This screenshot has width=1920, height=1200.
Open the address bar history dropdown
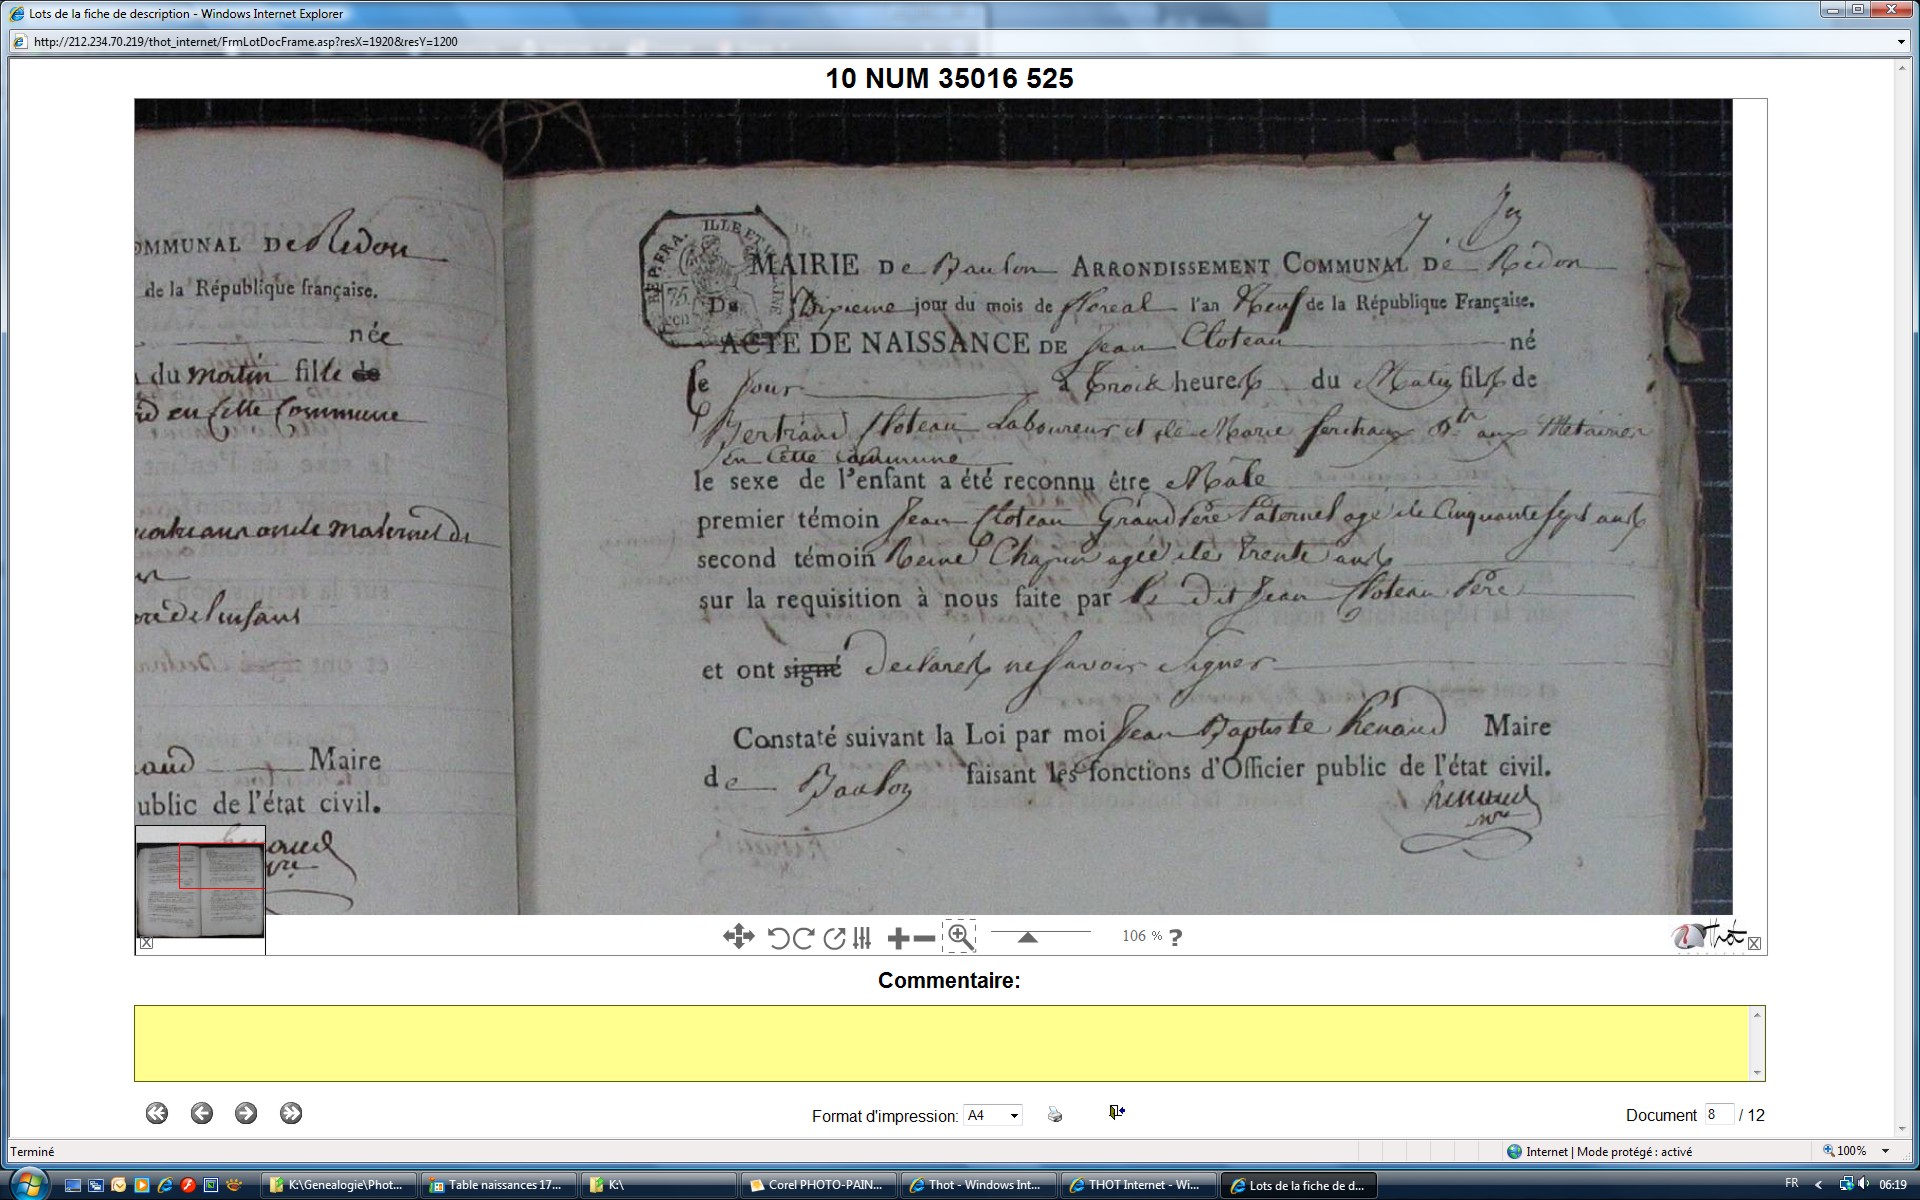(x=1900, y=42)
